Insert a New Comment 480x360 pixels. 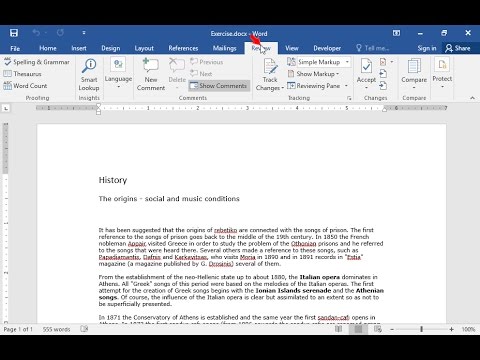tap(151, 75)
